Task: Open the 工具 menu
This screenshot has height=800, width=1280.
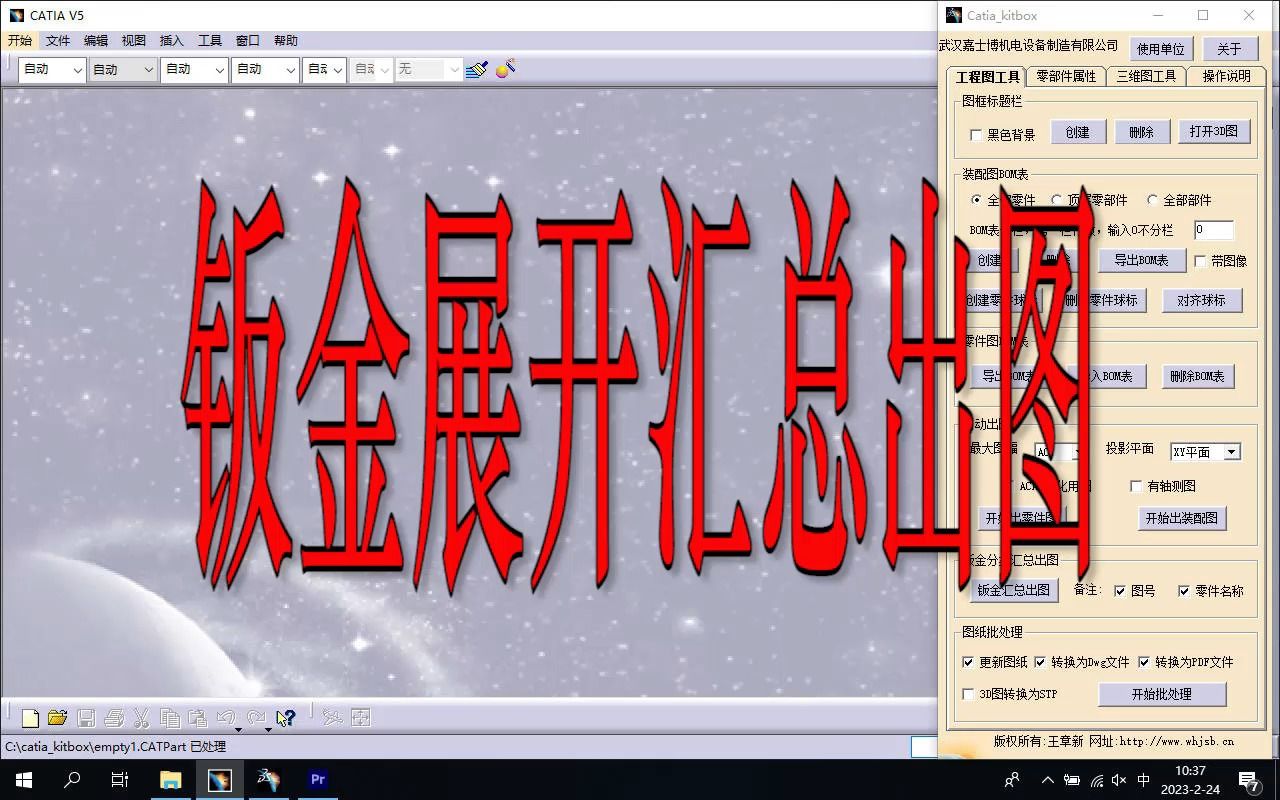Action: point(210,40)
